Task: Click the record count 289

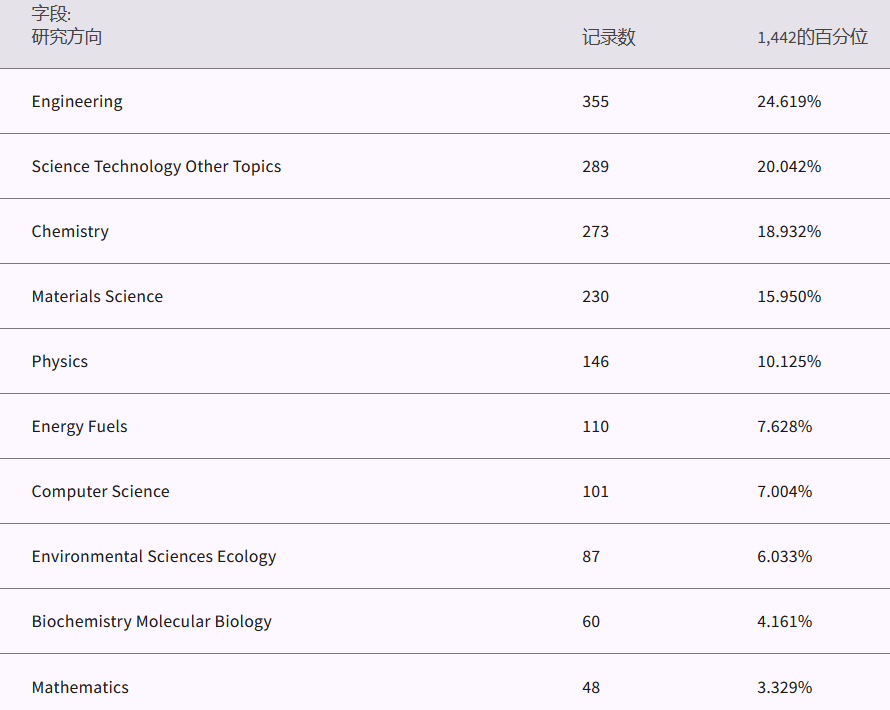Action: (595, 167)
